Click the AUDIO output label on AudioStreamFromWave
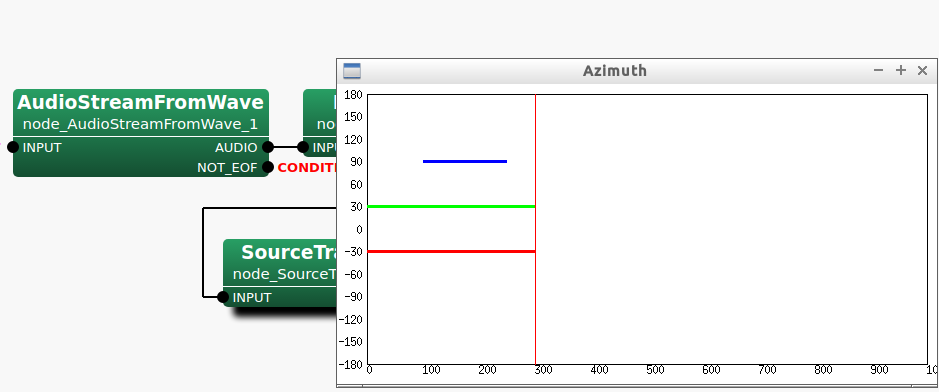Screen dimensions: 939x392 click(x=236, y=148)
